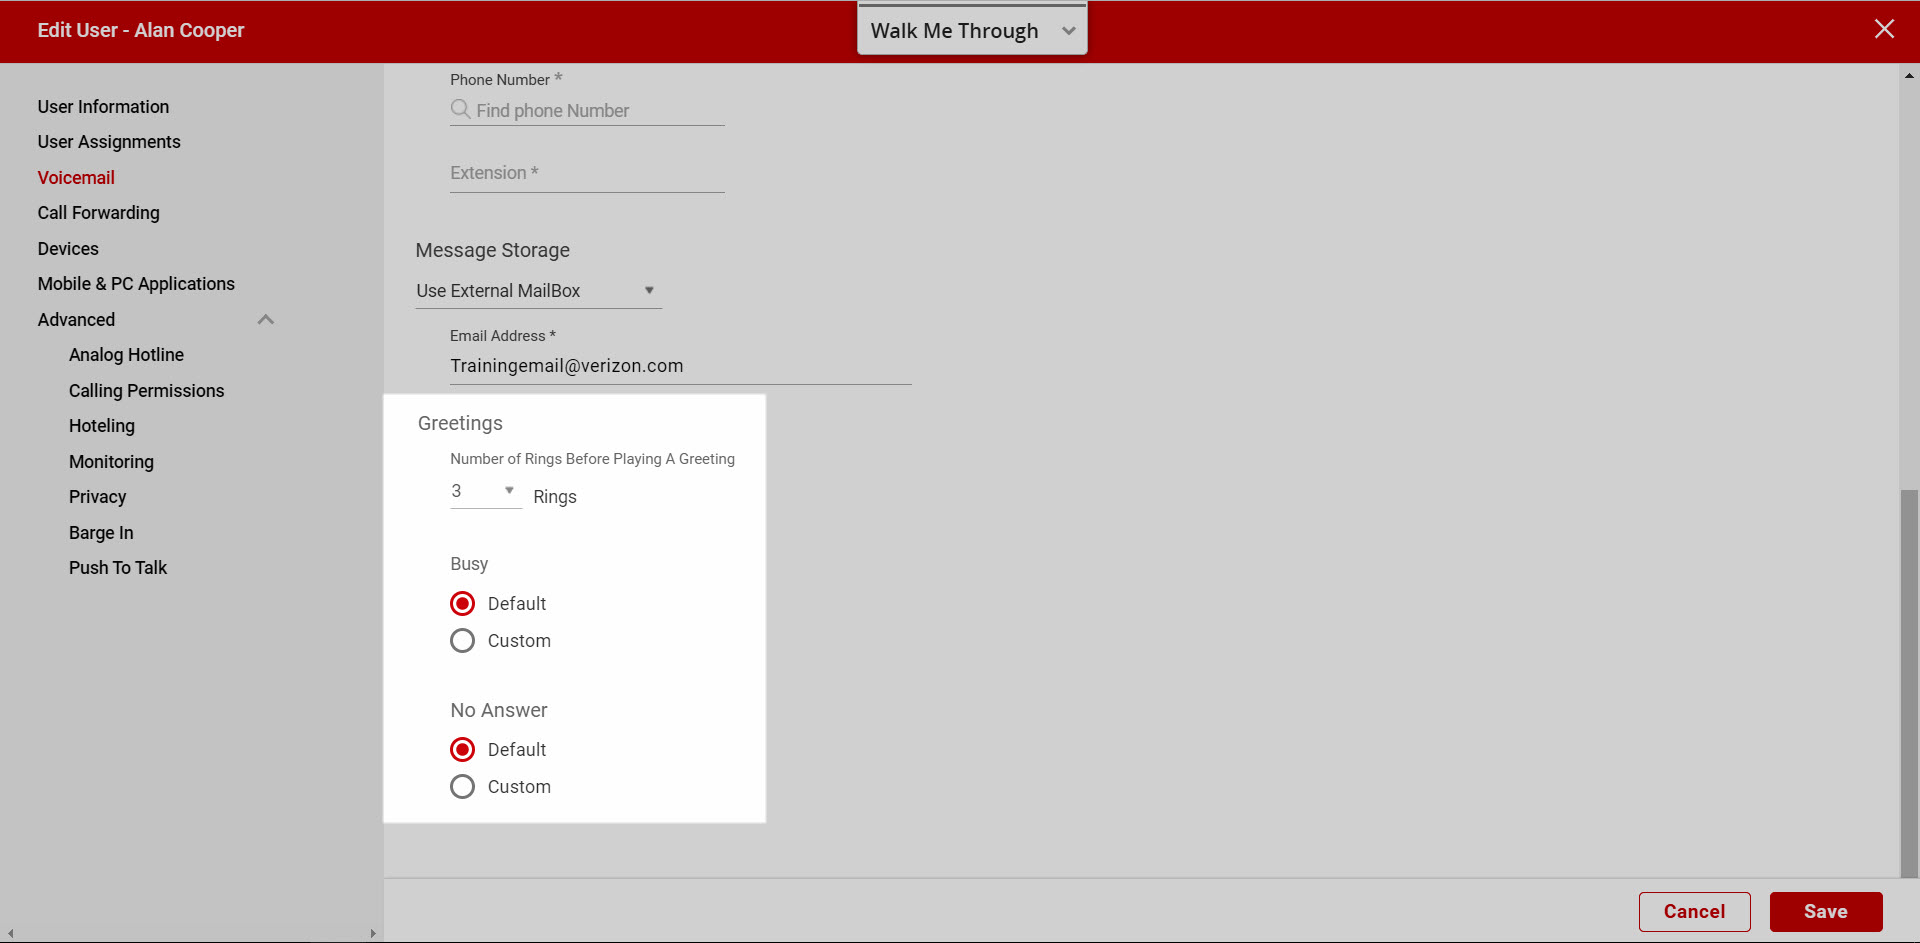Open Call Forwarding section
The width and height of the screenshot is (1920, 943).
coord(98,213)
